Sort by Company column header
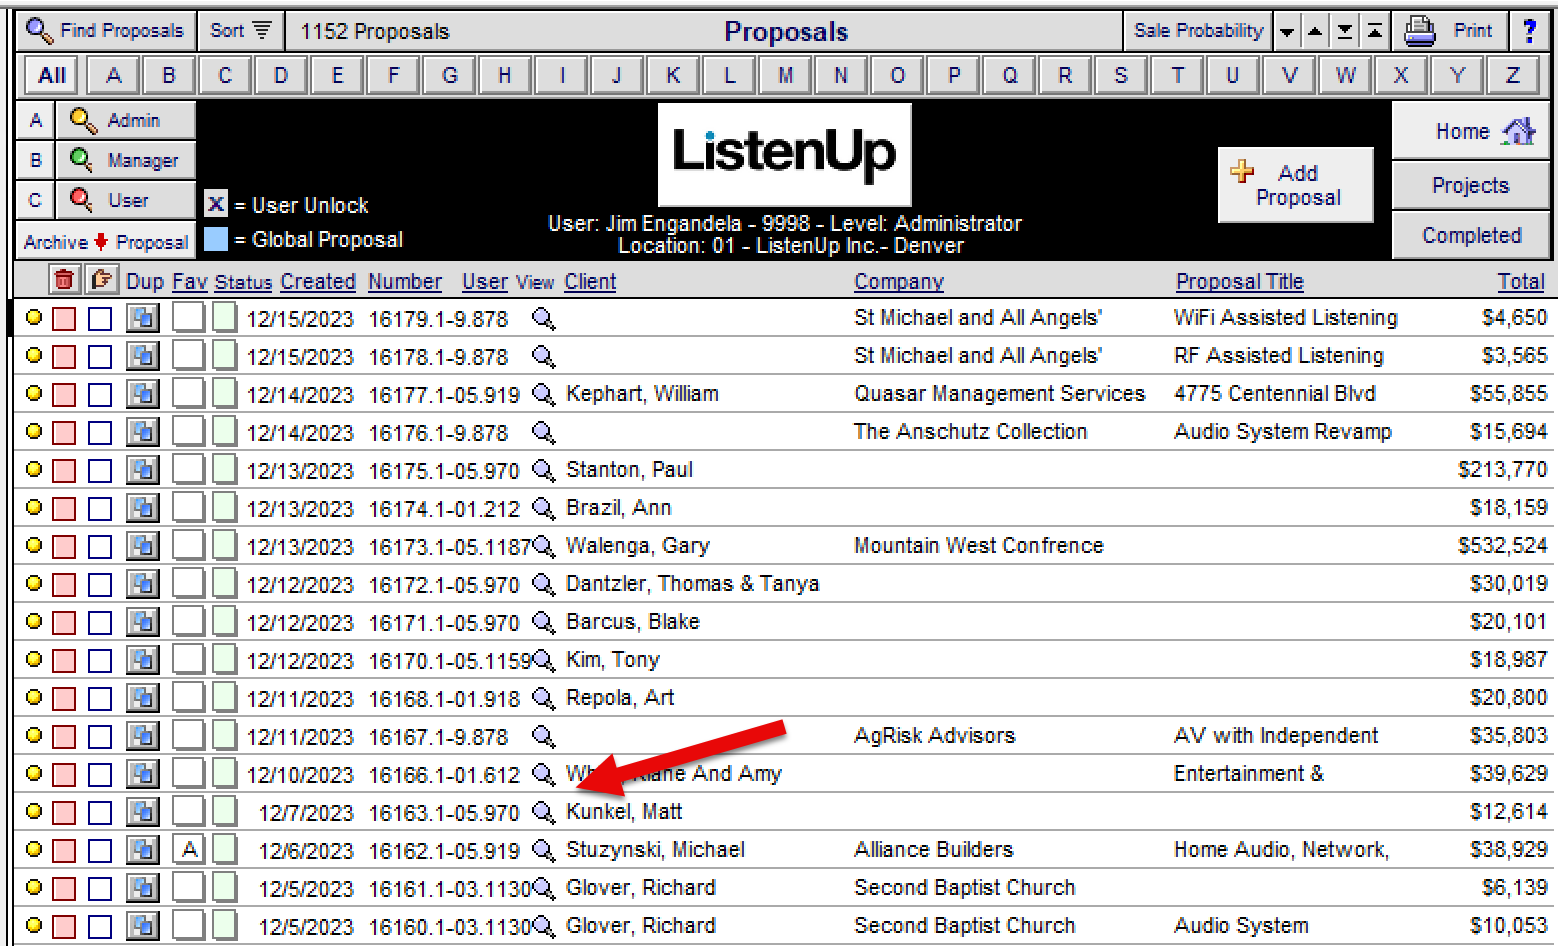 [x=899, y=282]
